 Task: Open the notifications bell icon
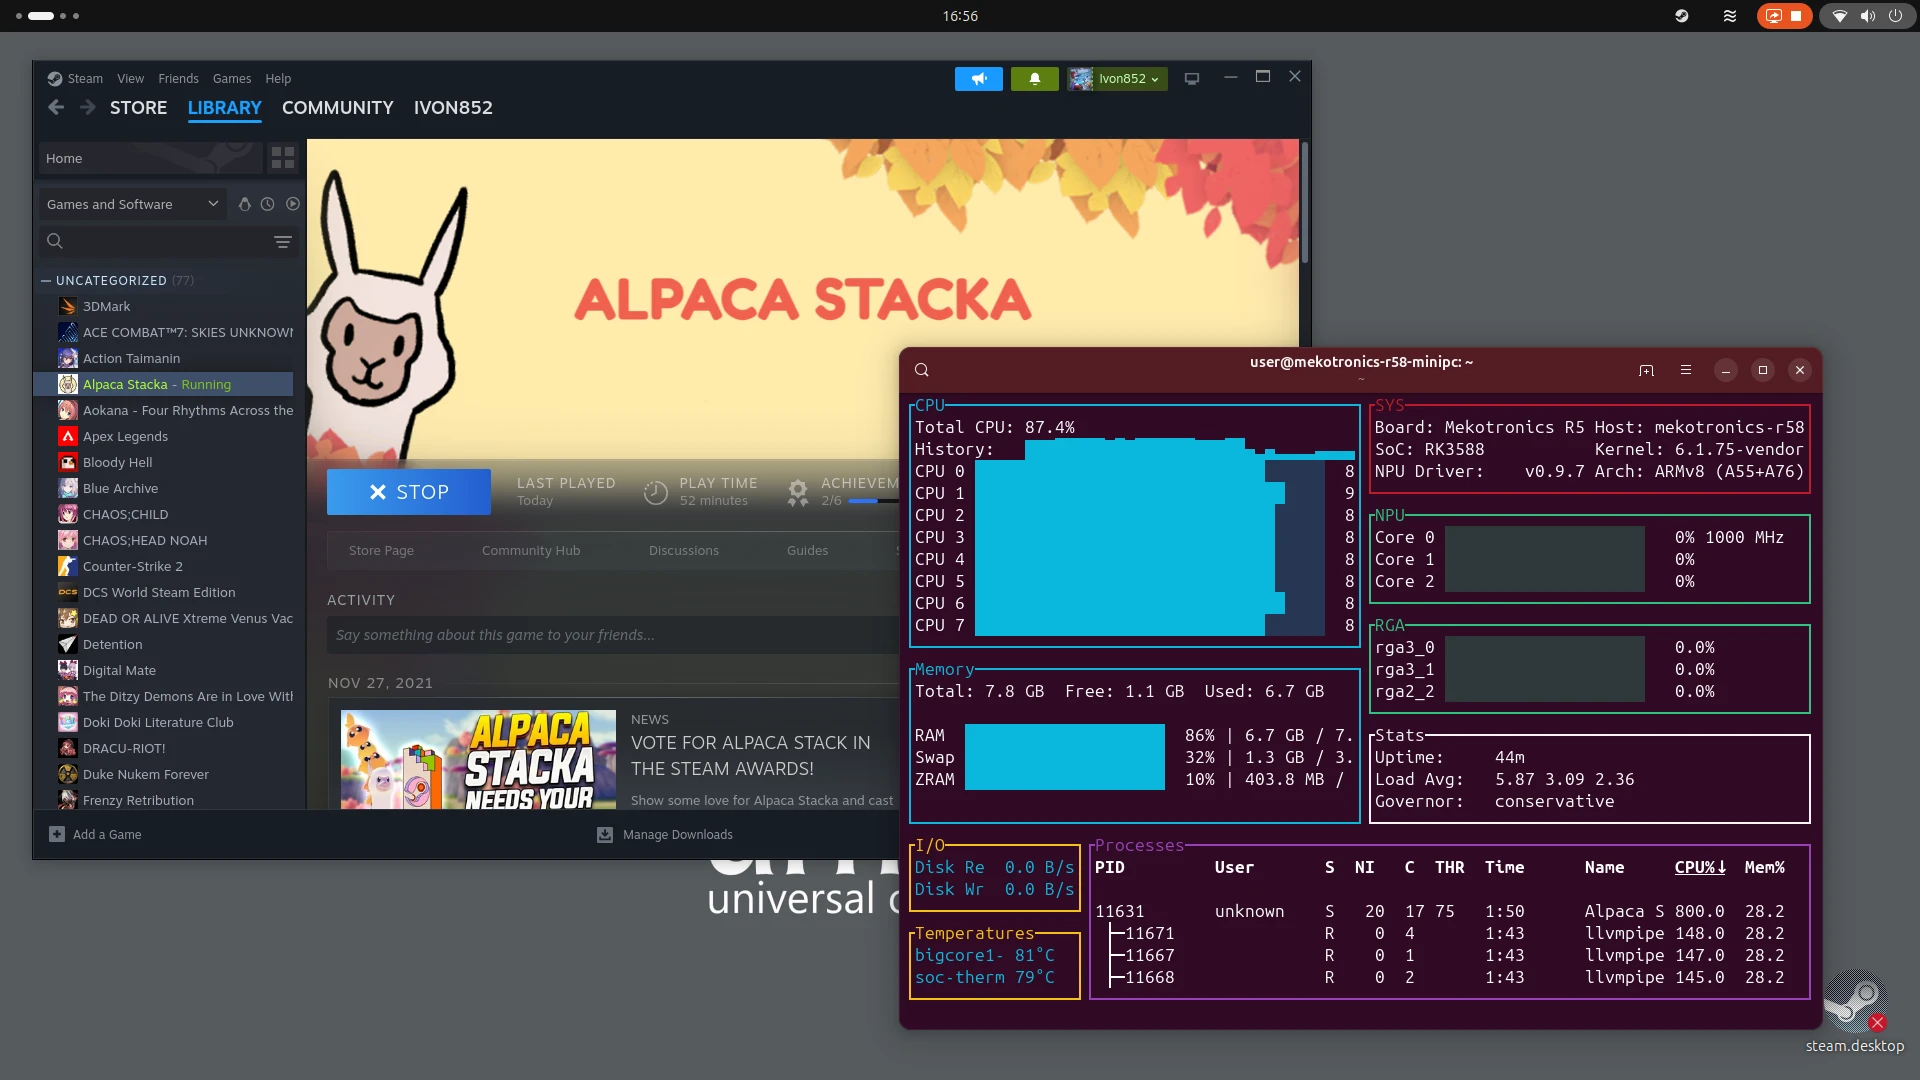click(x=1035, y=78)
